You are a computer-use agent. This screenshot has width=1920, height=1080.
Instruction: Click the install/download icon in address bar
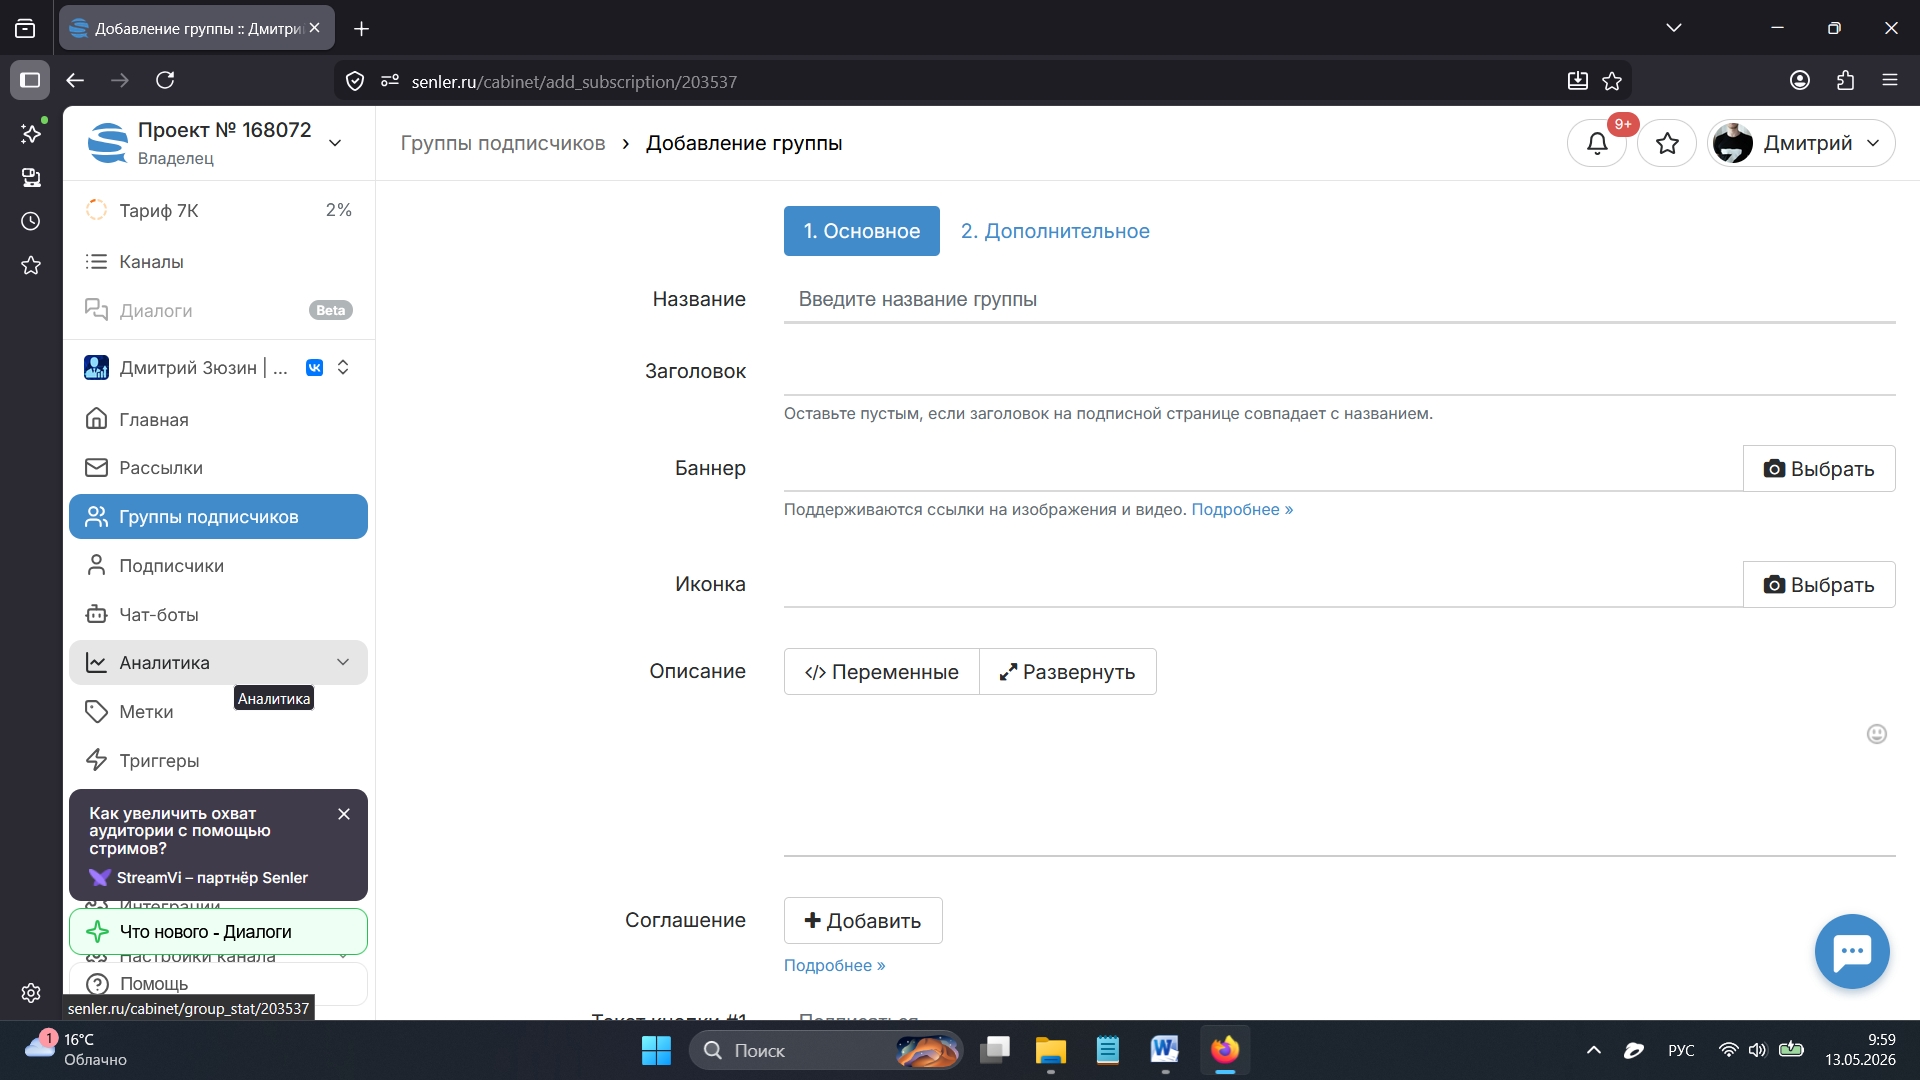click(x=1577, y=81)
